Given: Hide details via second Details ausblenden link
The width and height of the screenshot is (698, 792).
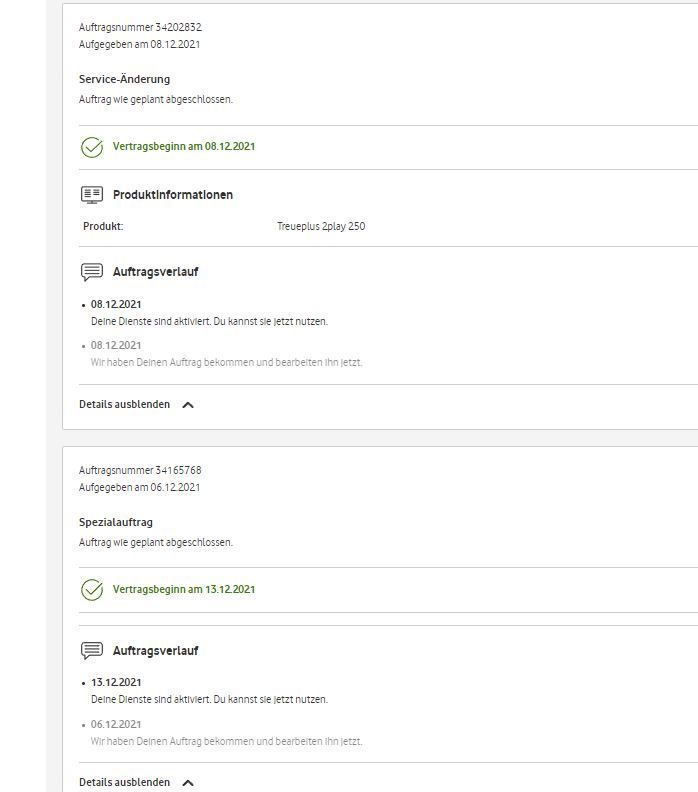Looking at the screenshot, I should (x=125, y=783).
